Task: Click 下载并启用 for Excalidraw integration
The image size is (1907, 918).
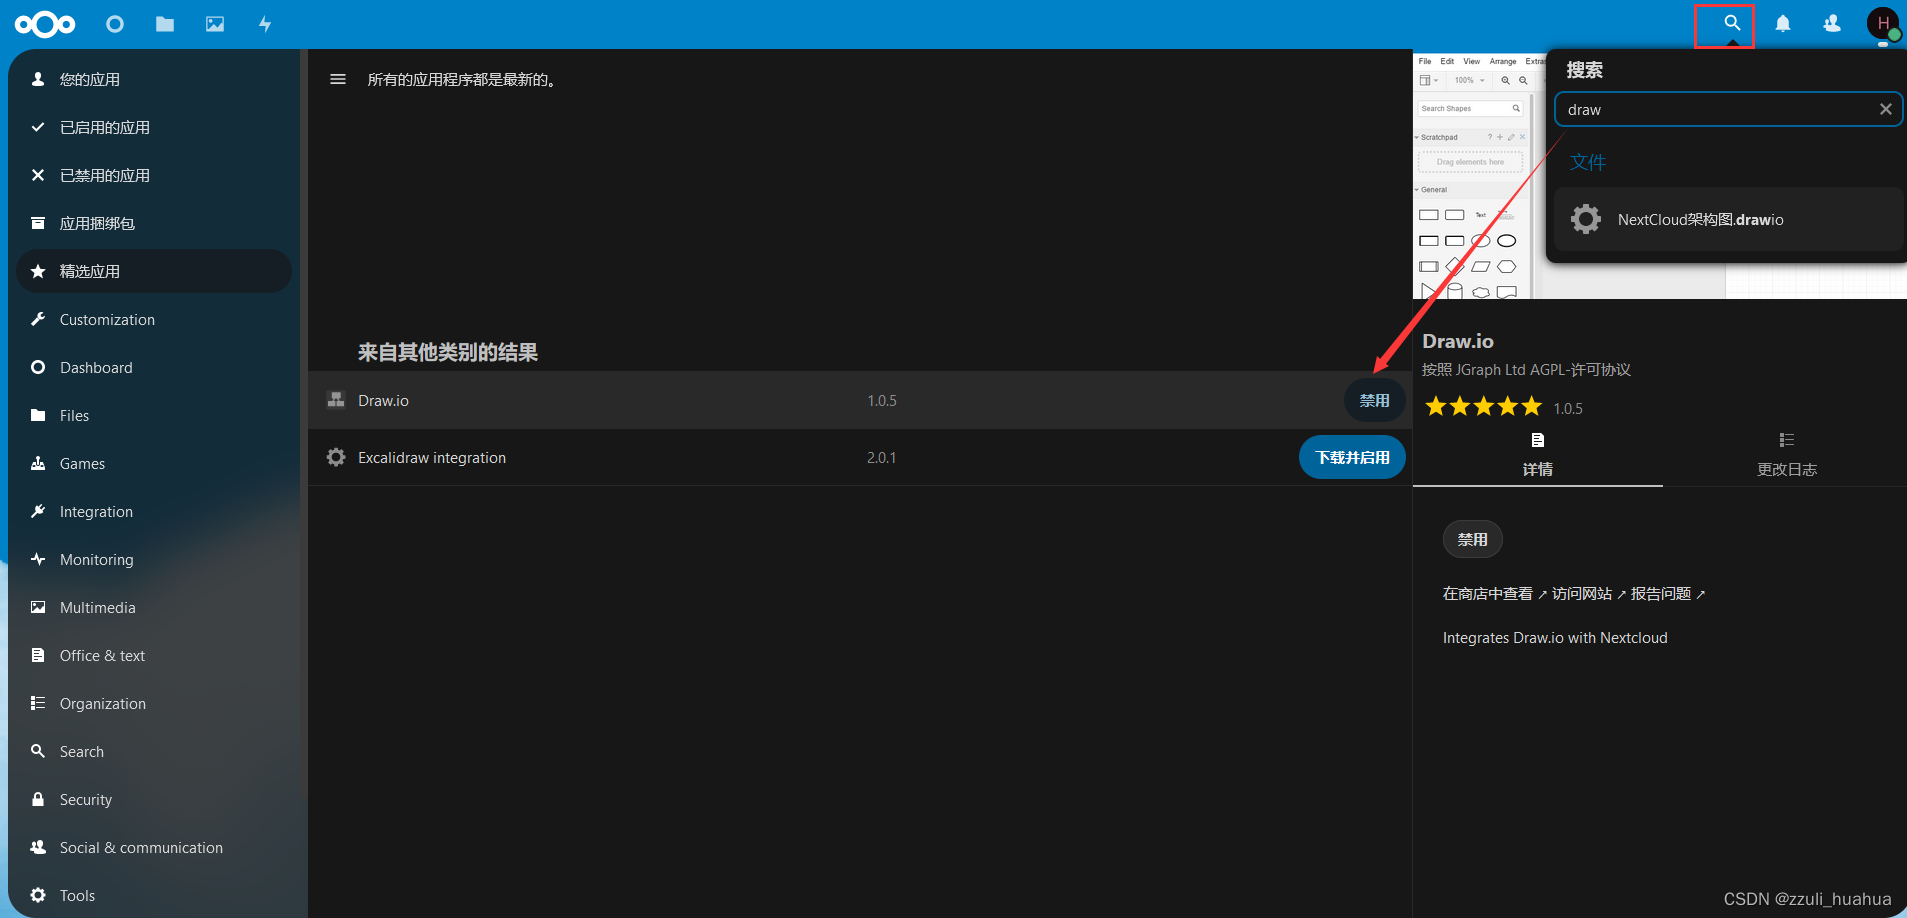Action: pyautogui.click(x=1352, y=457)
